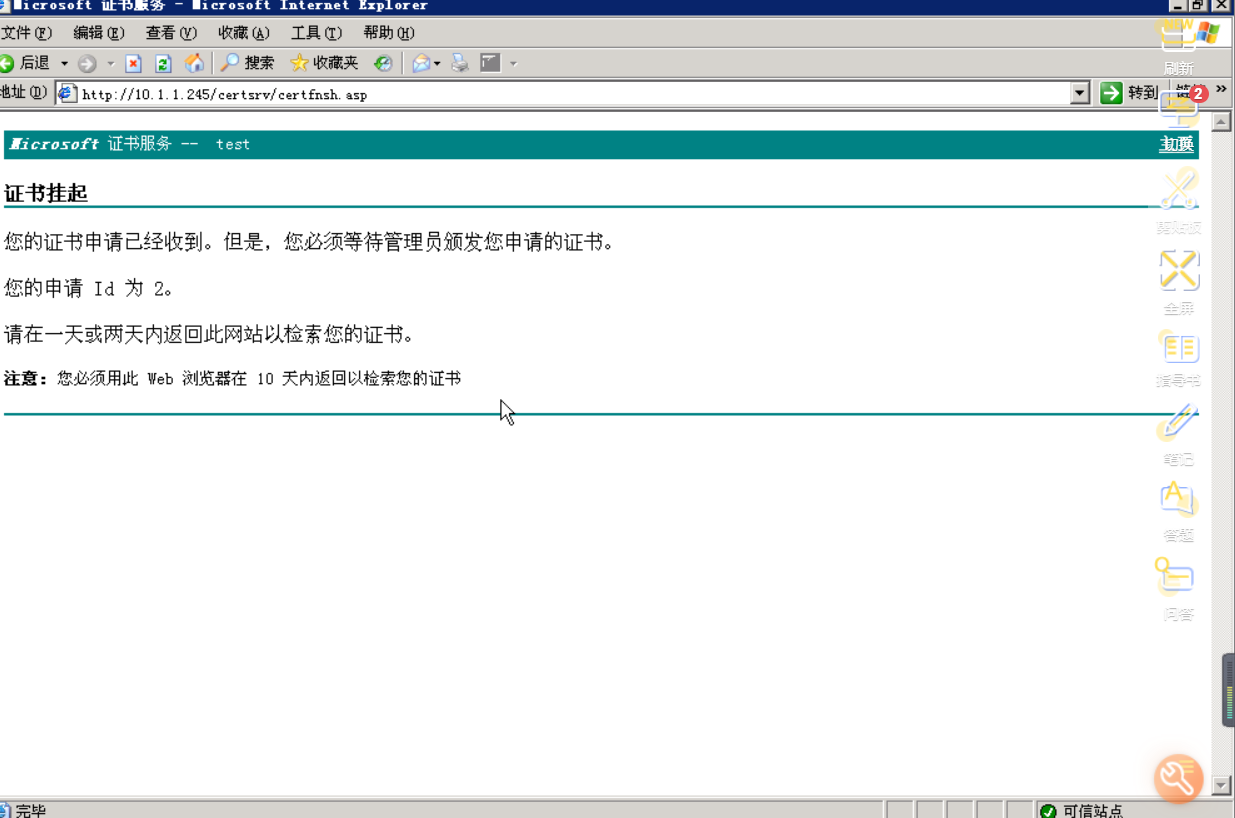Open the 指导书 guidebook sidebar icon
1235x818 pixels.
[x=1179, y=360]
